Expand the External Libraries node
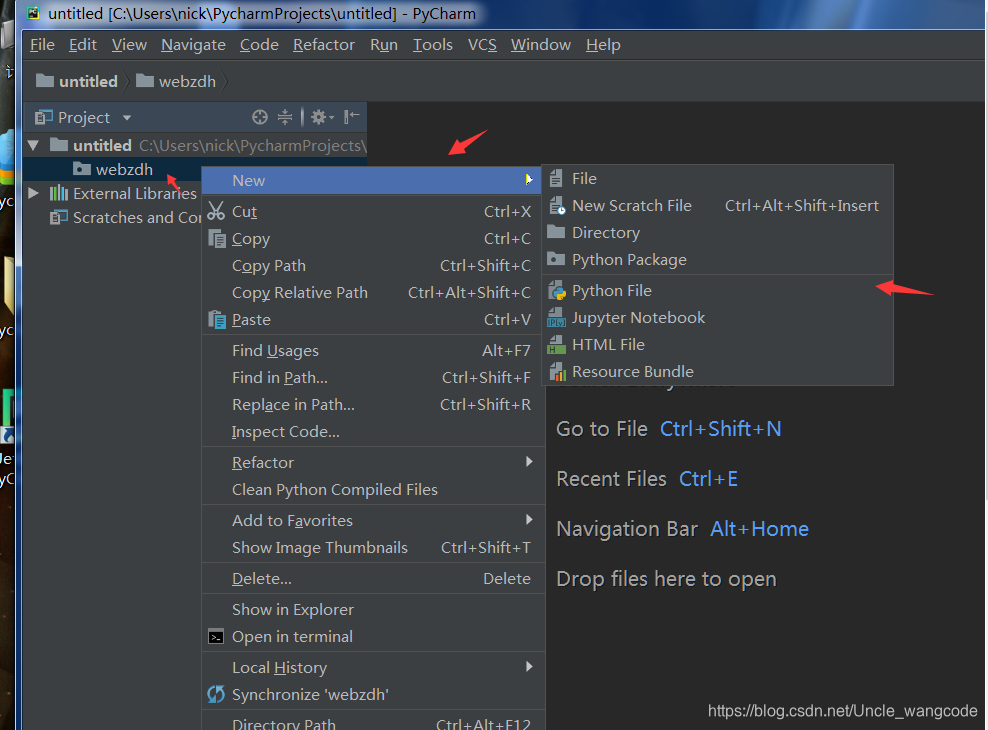 coord(33,193)
